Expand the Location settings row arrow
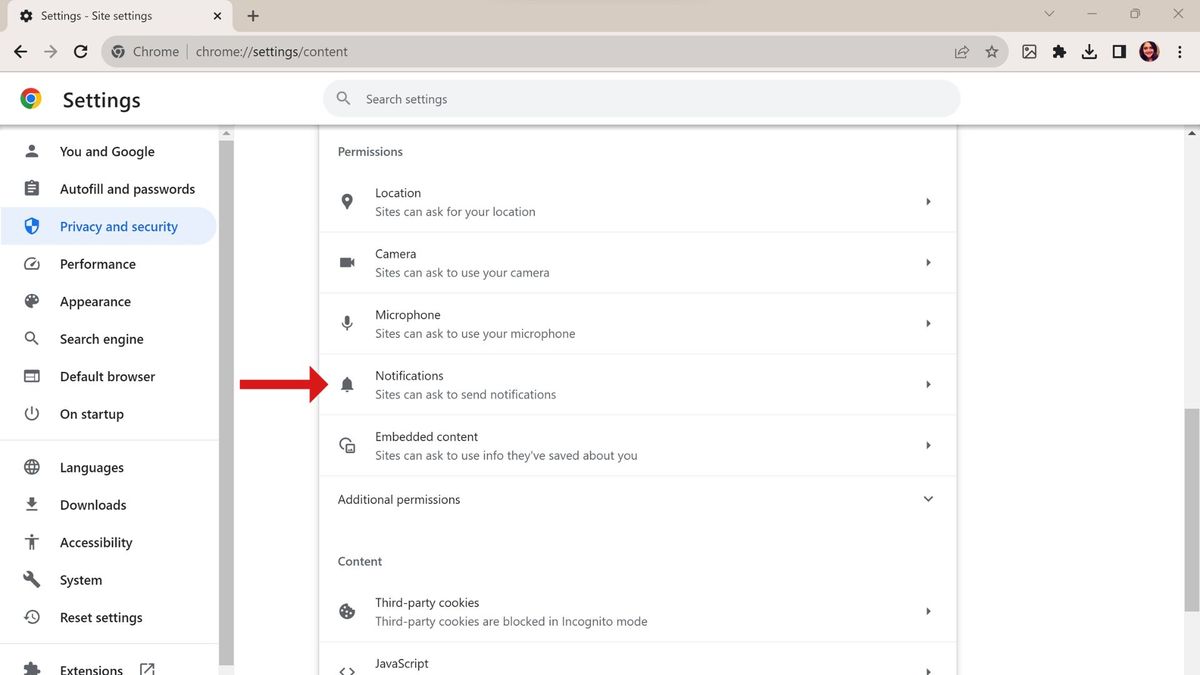Viewport: 1200px width, 675px height. point(927,201)
